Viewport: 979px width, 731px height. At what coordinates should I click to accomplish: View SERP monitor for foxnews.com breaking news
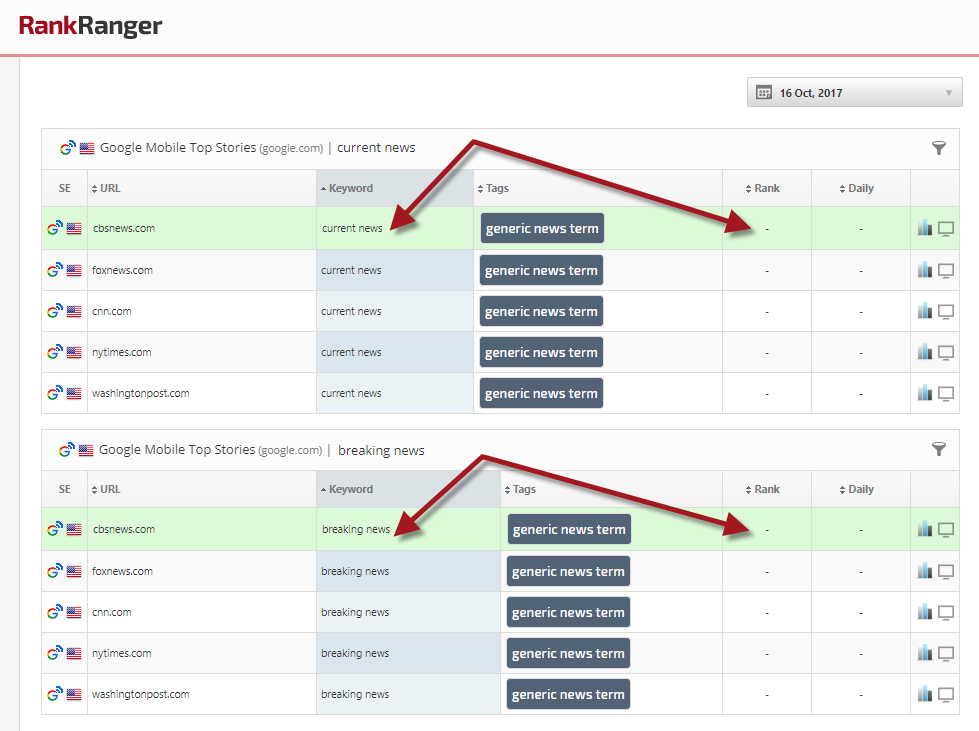[946, 572]
